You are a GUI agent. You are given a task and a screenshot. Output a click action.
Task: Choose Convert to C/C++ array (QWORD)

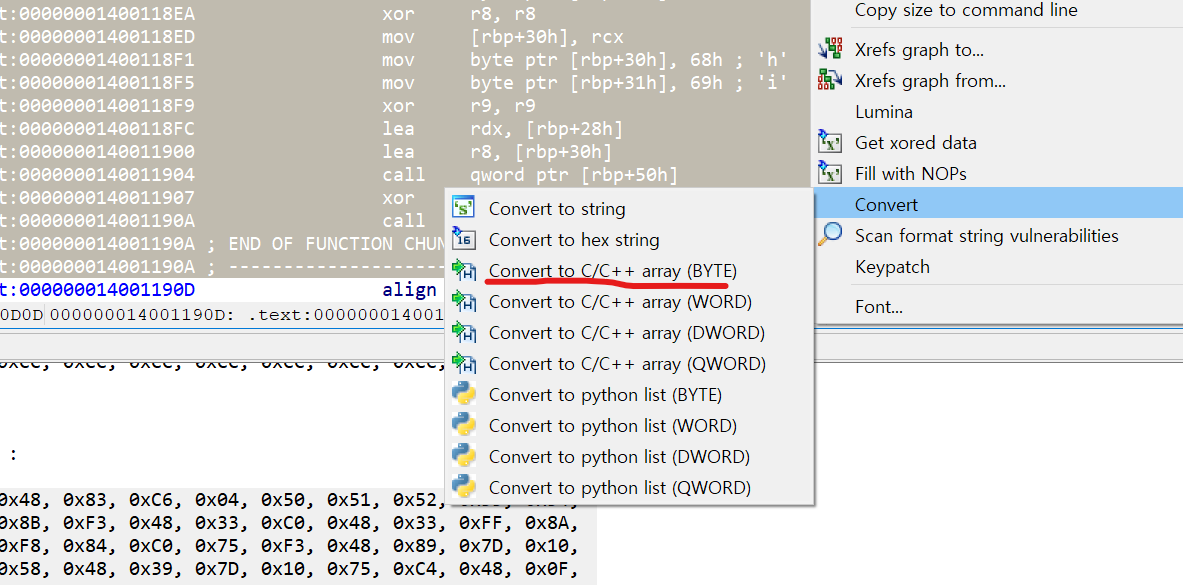[629, 363]
